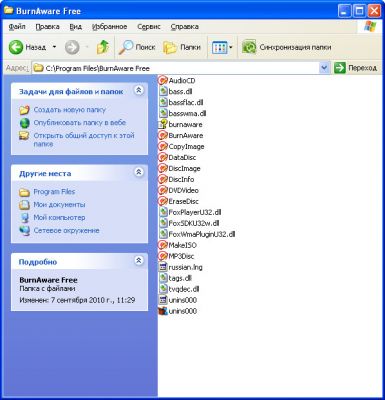Open the Сервис menu
The image size is (385, 400).
coord(149,27)
